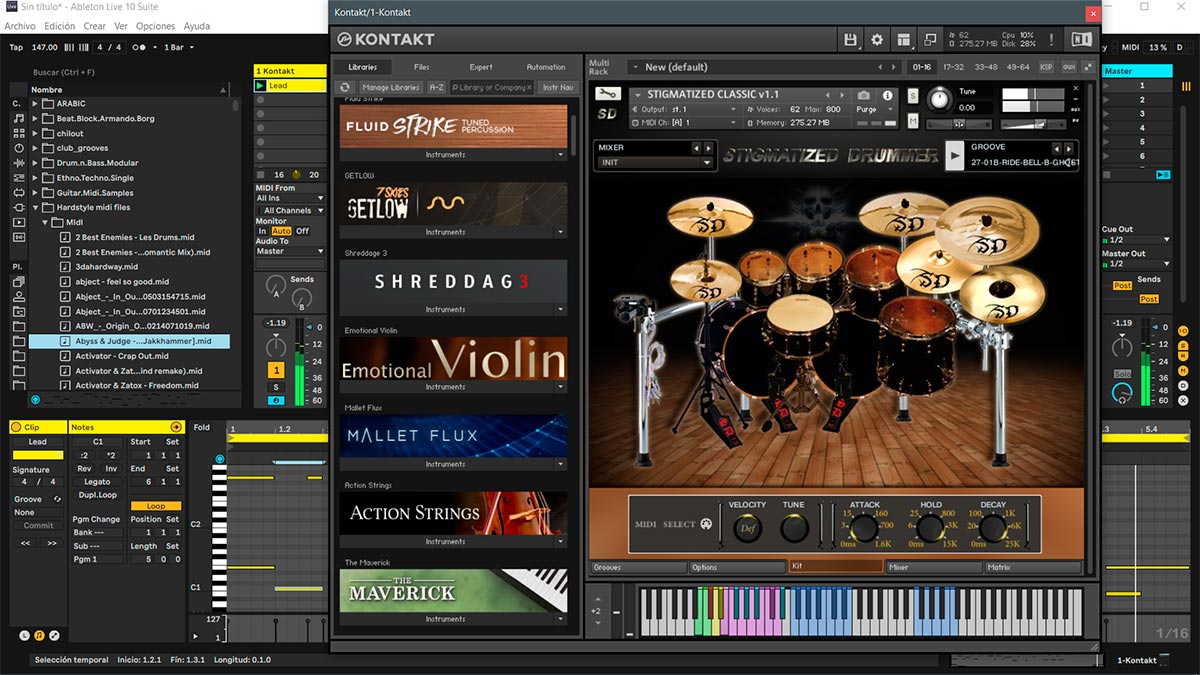Set Monitor to In
Screen dimensions: 1200x675
coord(263,231)
